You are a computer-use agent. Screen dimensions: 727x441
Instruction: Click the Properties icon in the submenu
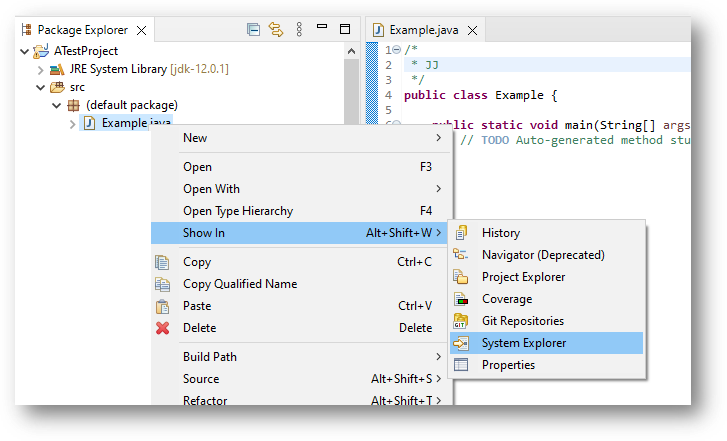pos(461,365)
